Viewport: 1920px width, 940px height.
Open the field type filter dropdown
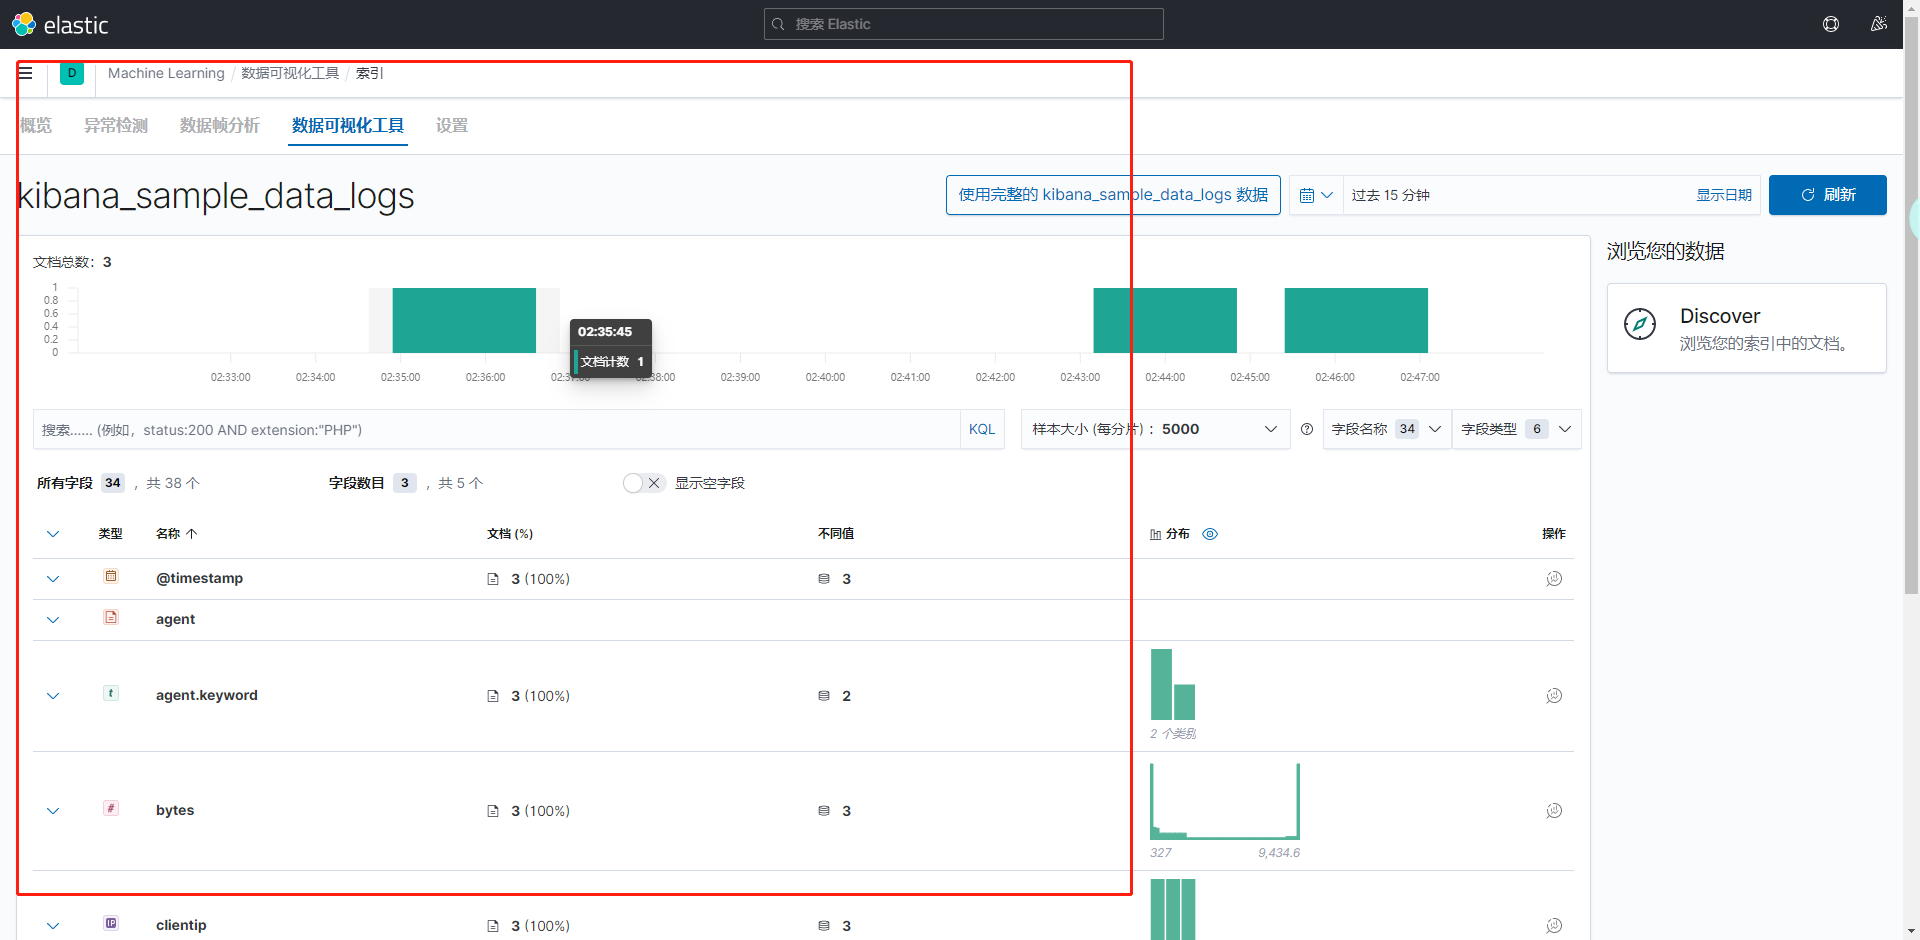click(x=1517, y=429)
